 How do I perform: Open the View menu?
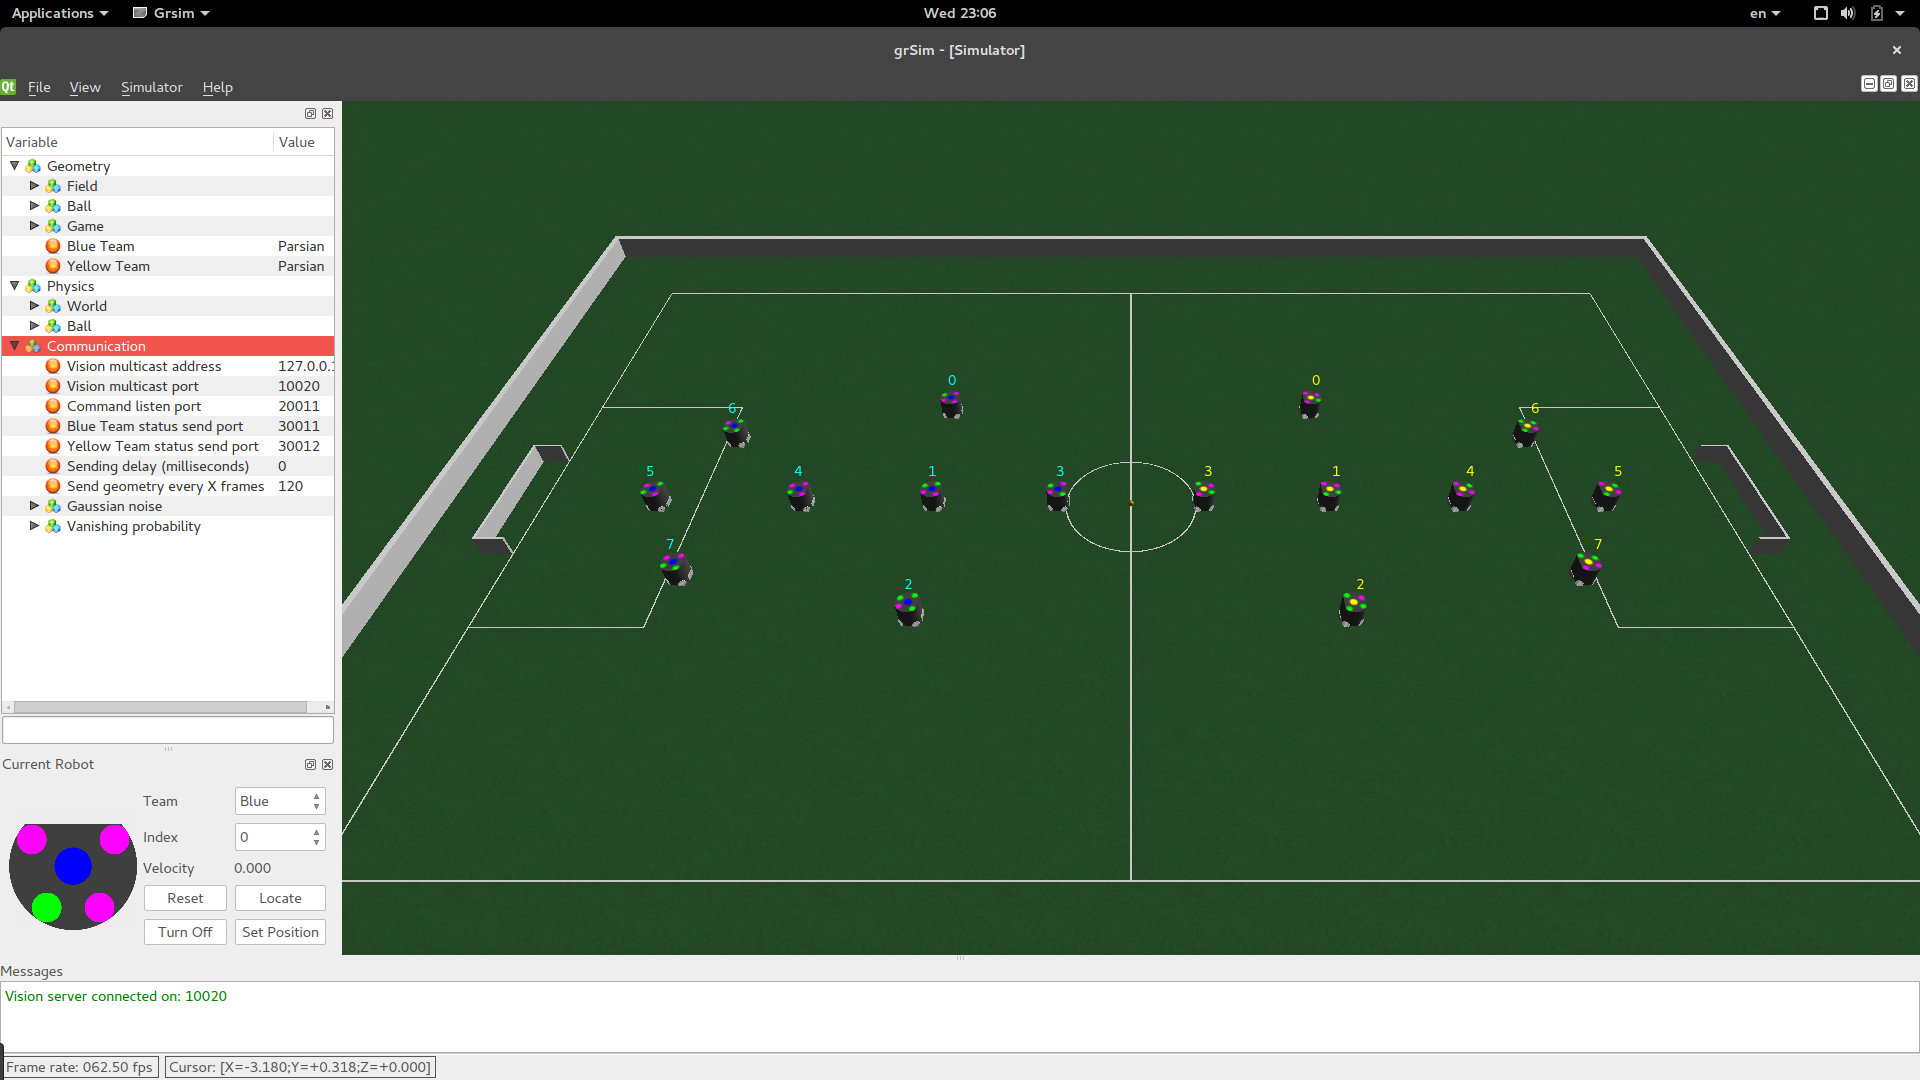point(83,87)
